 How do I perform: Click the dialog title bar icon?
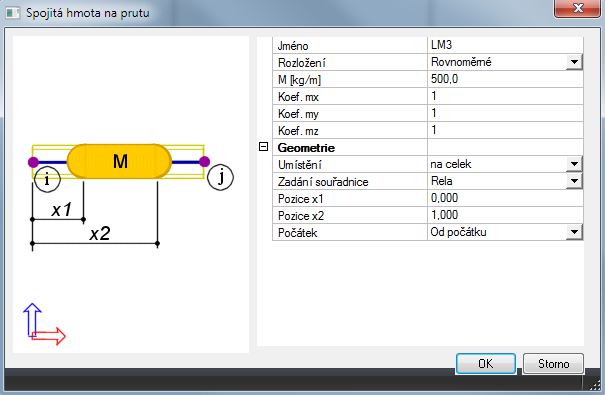coord(12,13)
